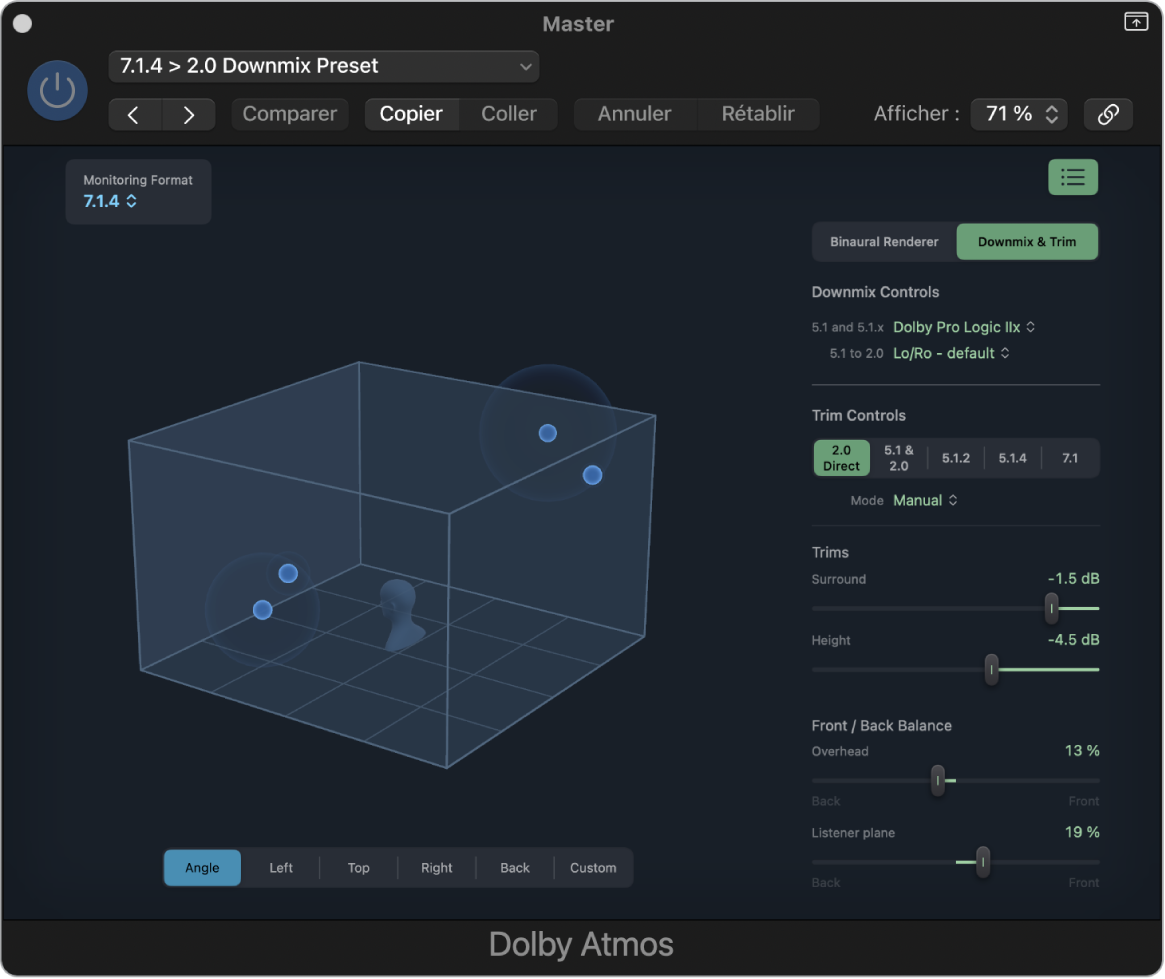Image resolution: width=1165 pixels, height=979 pixels.
Task: Toggle the plug-in power bypass button
Action: pyautogui.click(x=57, y=91)
